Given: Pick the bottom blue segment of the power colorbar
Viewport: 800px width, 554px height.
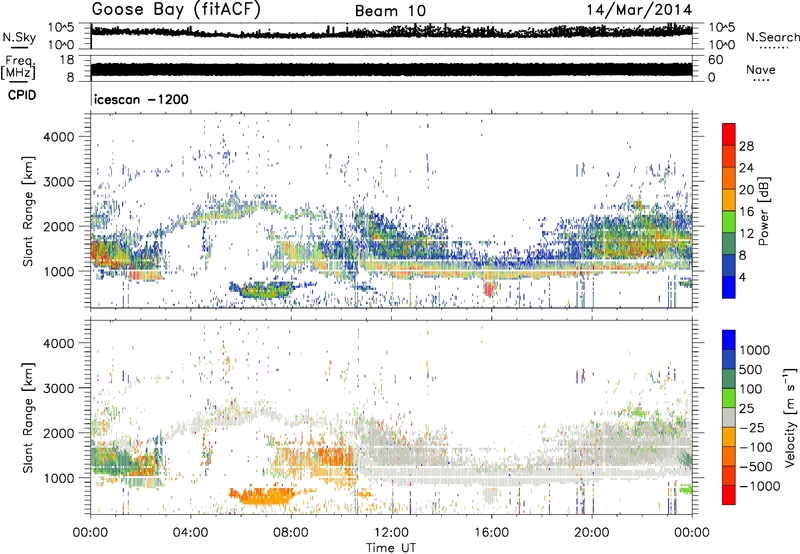Looking at the screenshot, I should (729, 288).
